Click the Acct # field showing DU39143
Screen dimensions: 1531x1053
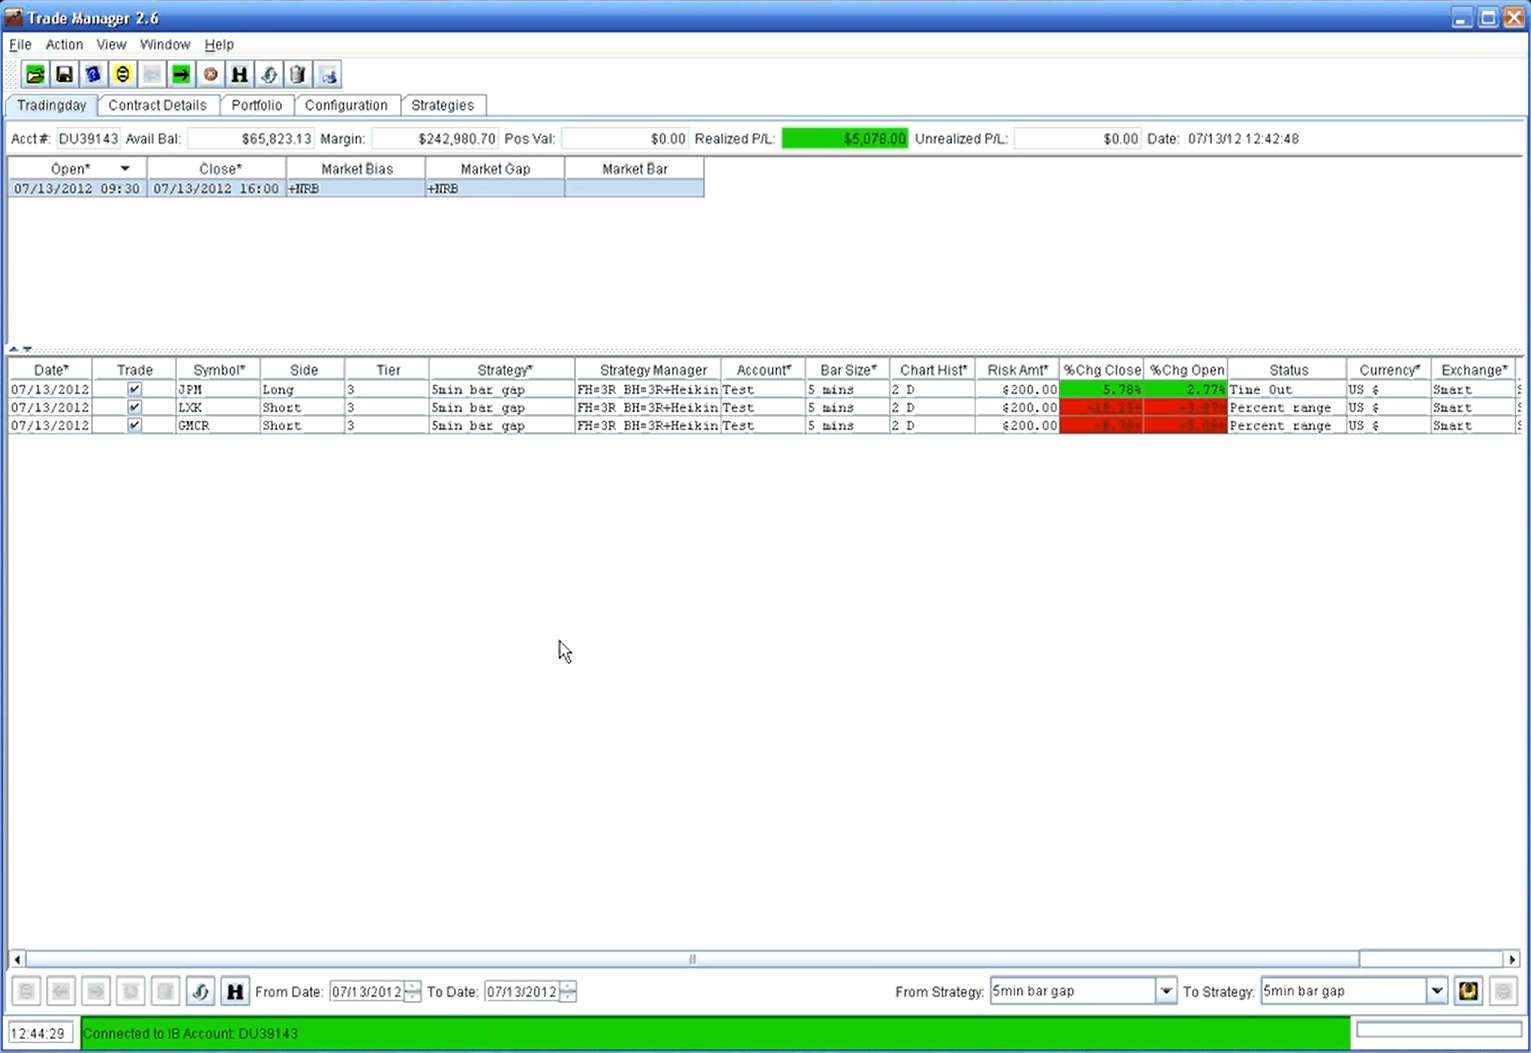coord(88,139)
